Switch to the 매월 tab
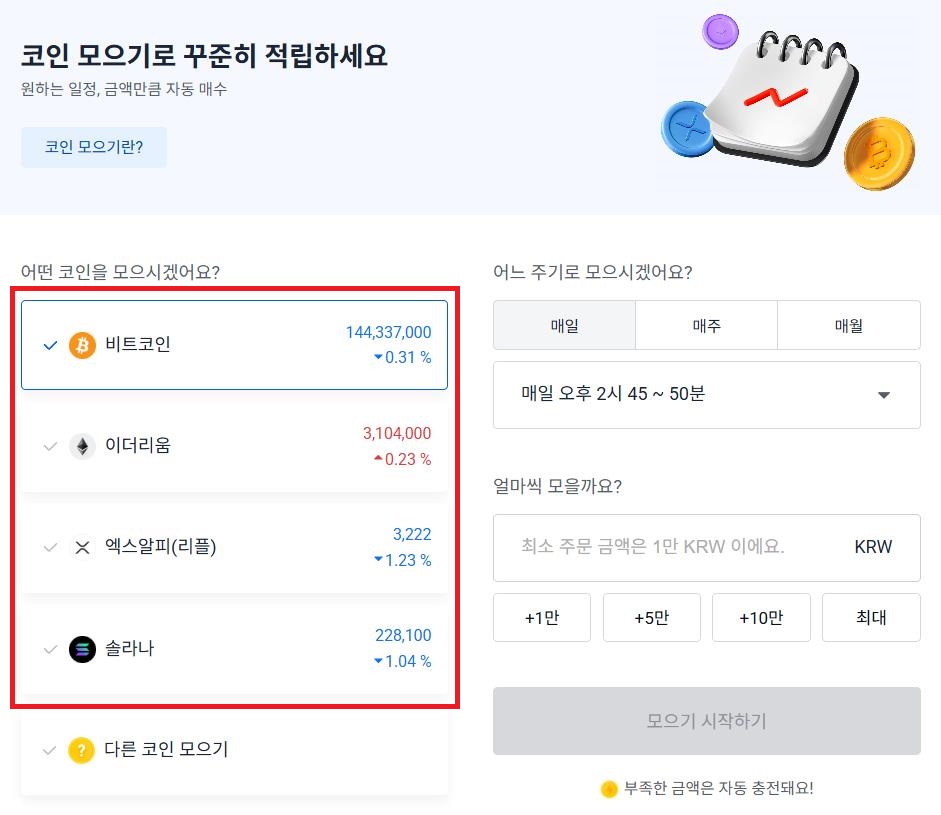This screenshot has width=941, height=815. [849, 325]
